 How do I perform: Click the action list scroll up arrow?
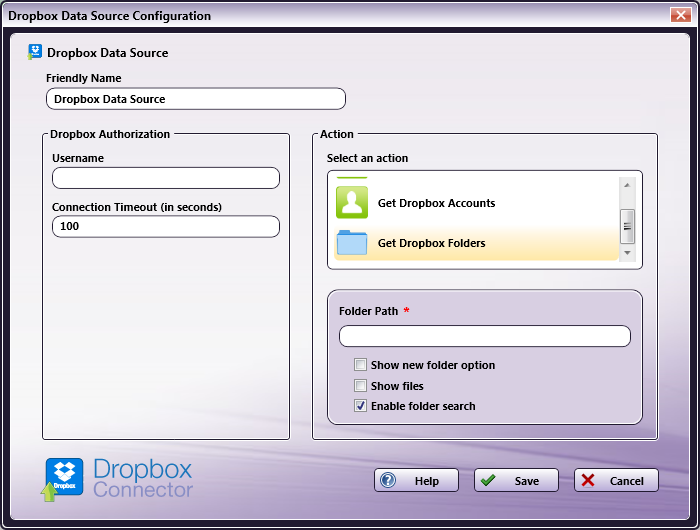click(x=627, y=185)
